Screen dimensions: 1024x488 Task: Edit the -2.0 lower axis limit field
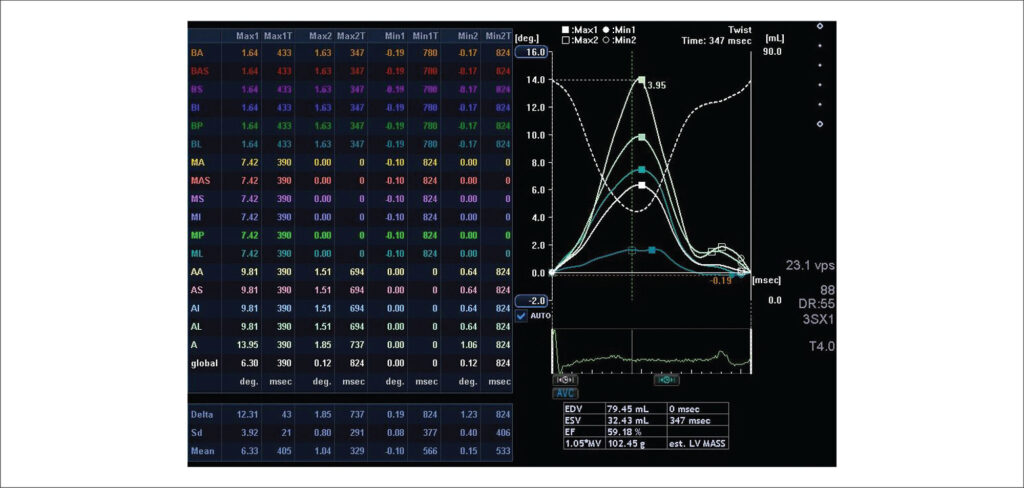pyautogui.click(x=534, y=301)
